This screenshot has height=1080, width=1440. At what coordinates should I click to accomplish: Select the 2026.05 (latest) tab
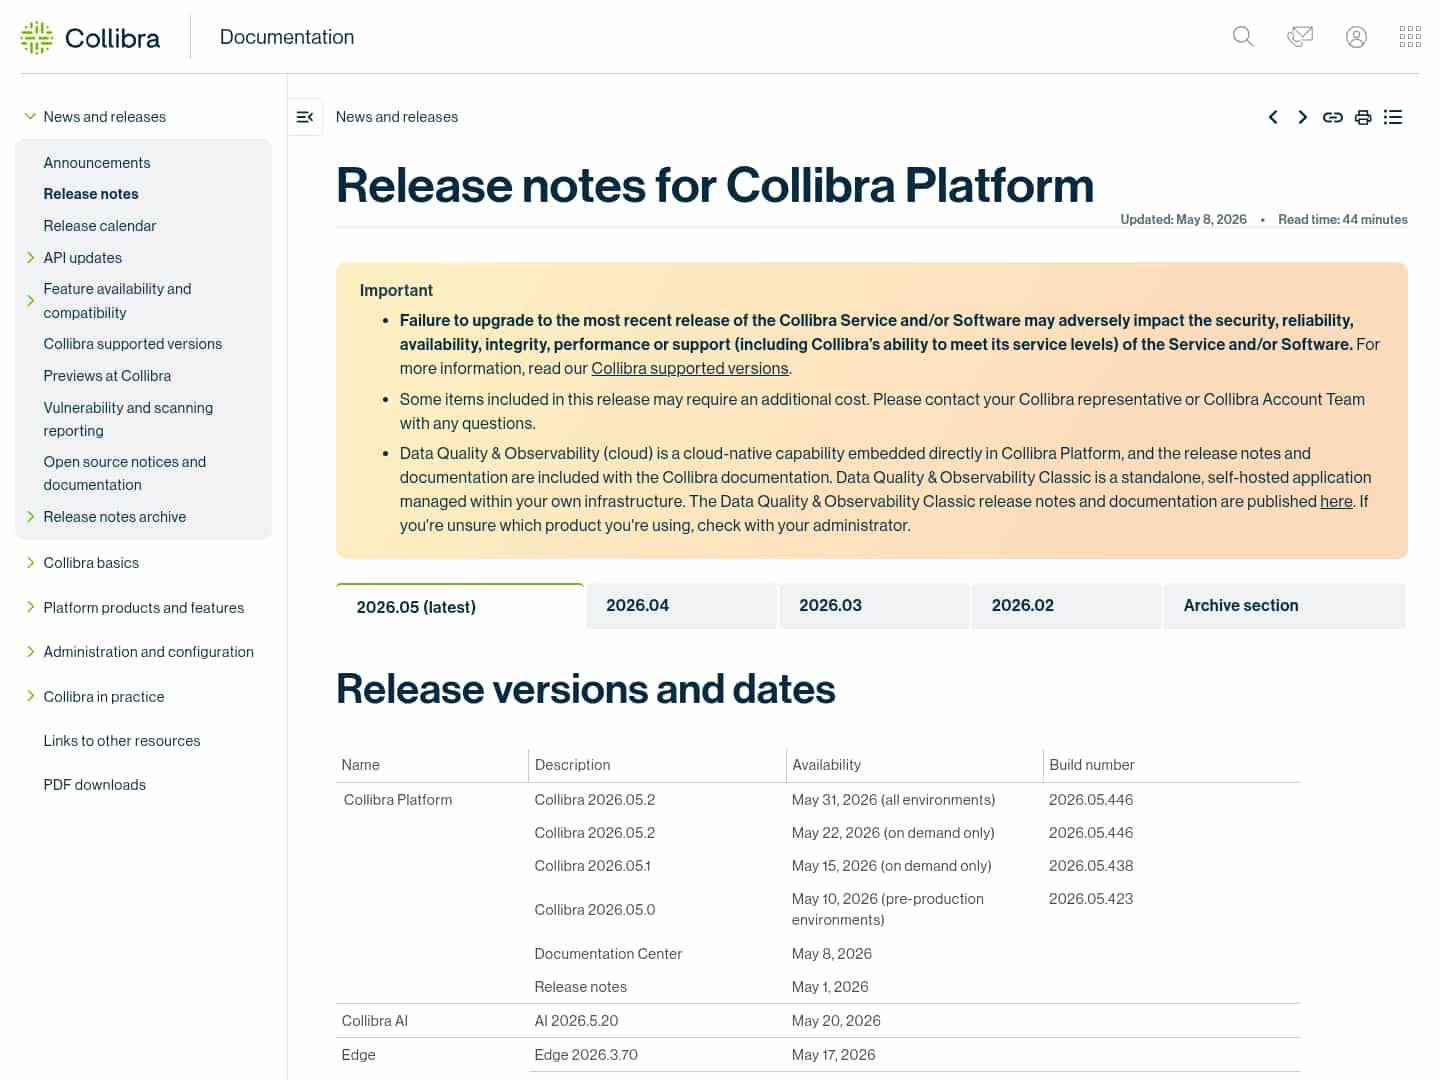(x=460, y=606)
